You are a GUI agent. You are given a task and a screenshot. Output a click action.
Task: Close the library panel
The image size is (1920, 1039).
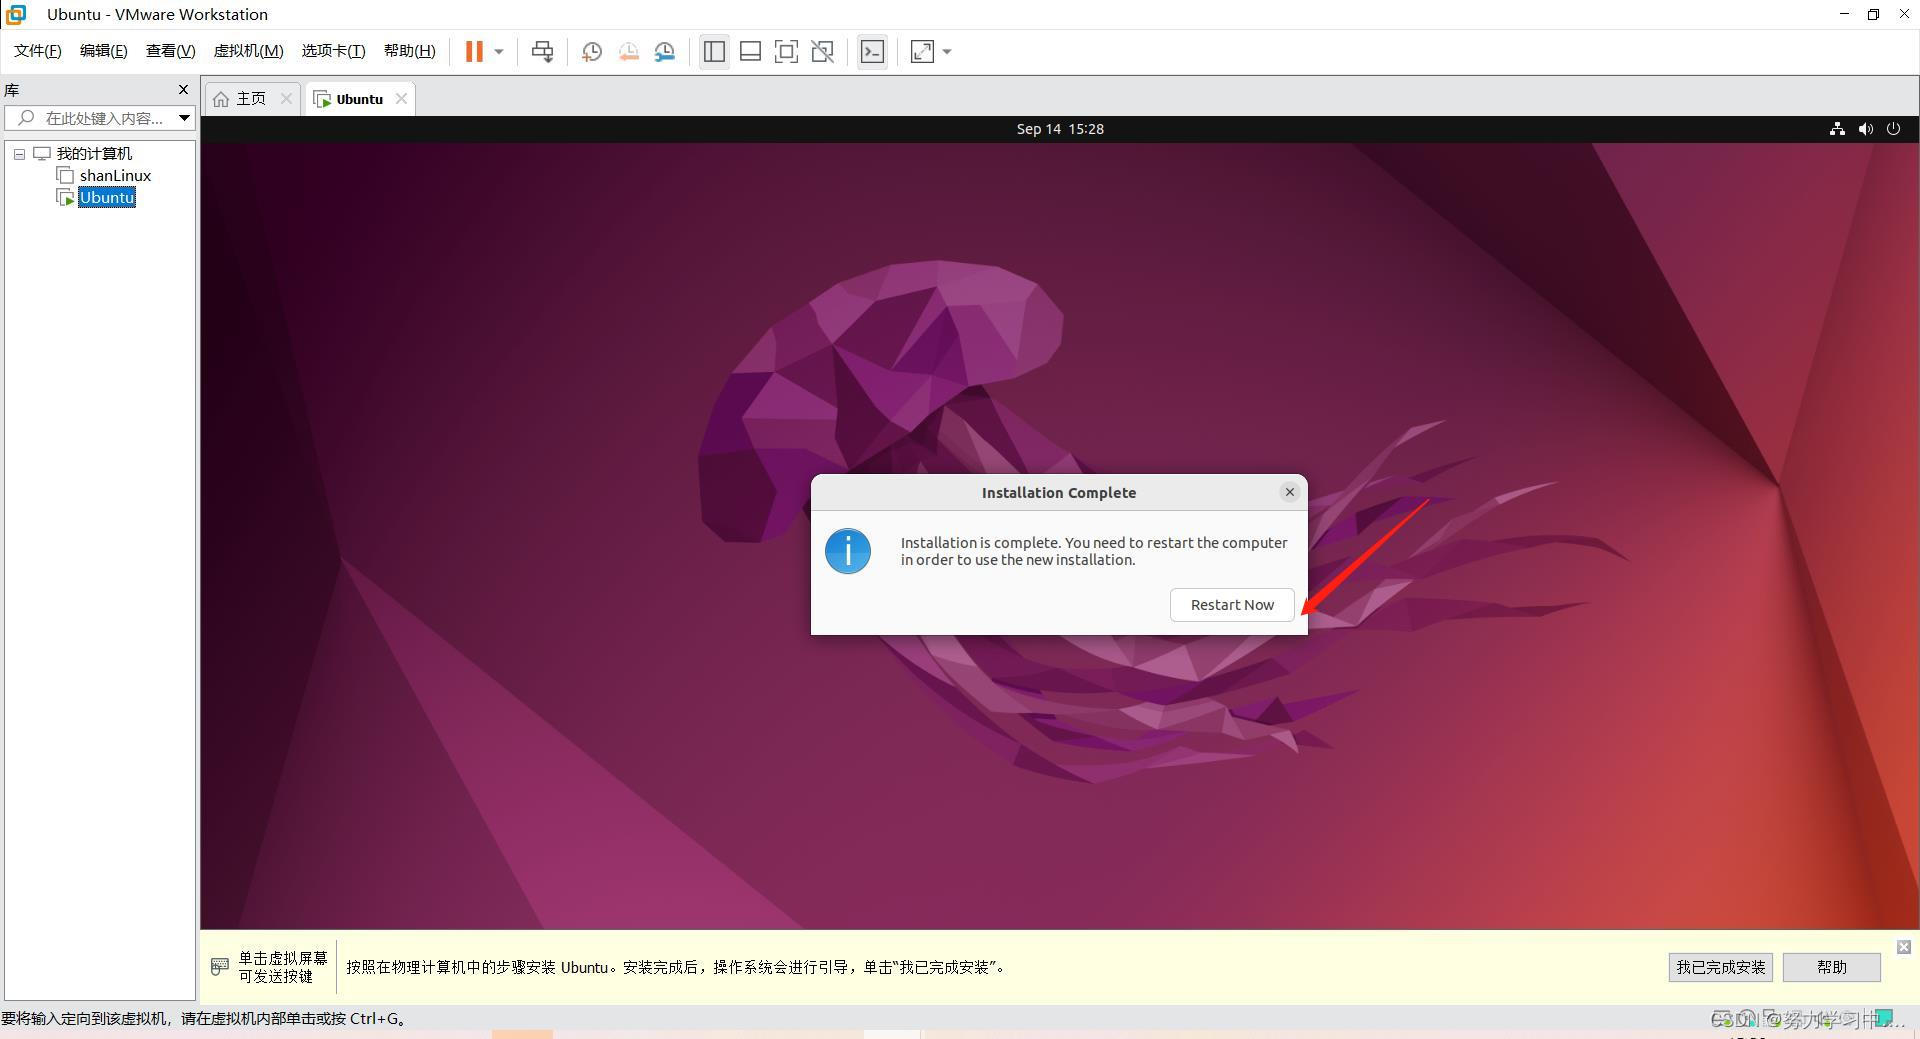pyautogui.click(x=183, y=89)
